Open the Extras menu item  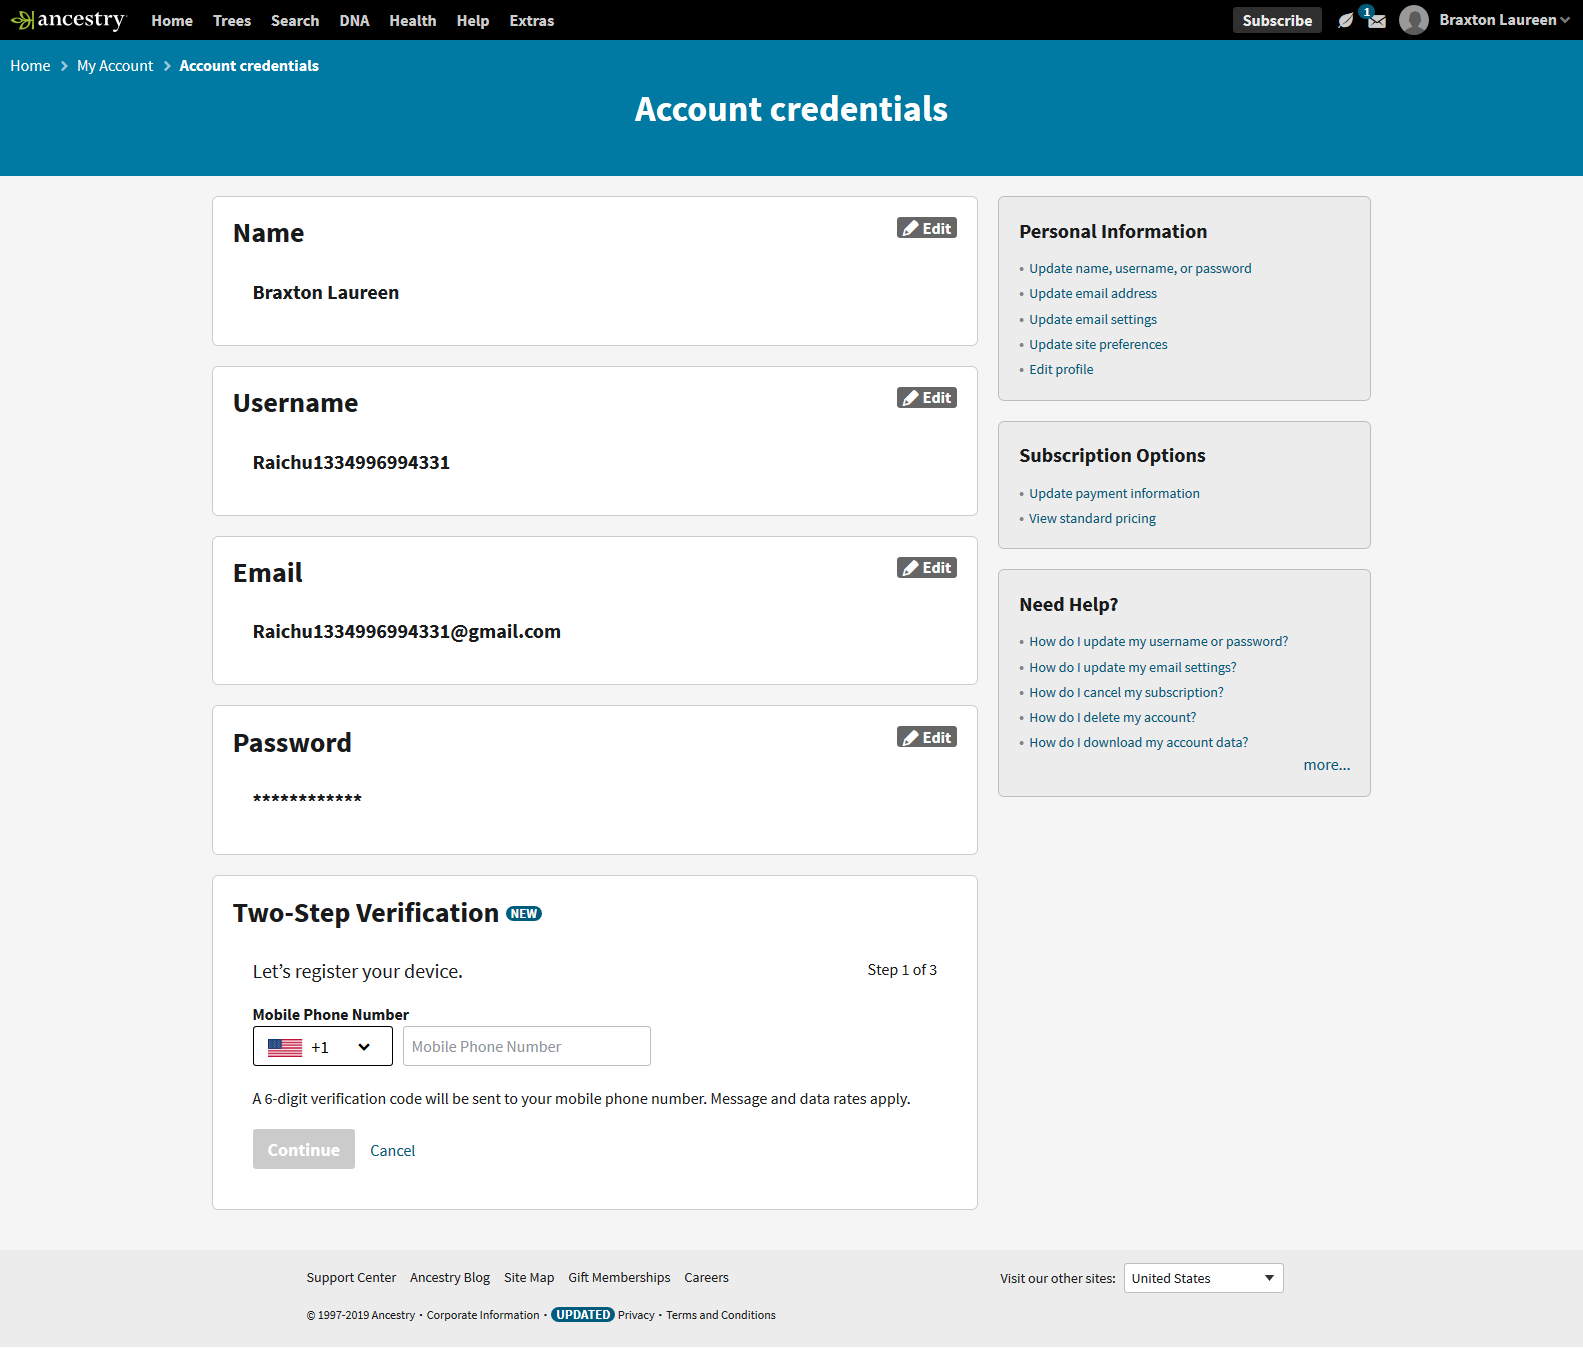pos(531,20)
